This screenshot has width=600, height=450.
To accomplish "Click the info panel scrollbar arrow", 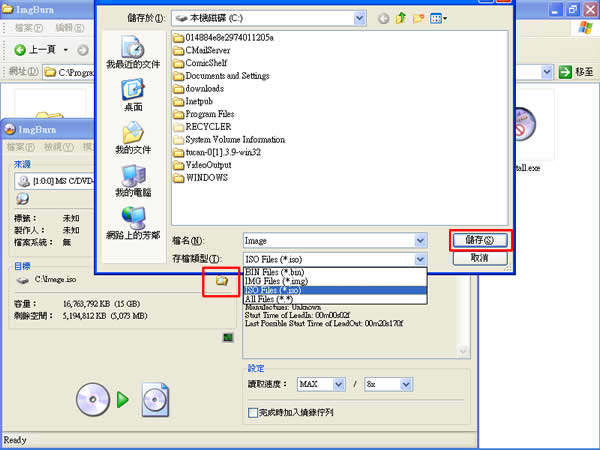I will [463, 351].
